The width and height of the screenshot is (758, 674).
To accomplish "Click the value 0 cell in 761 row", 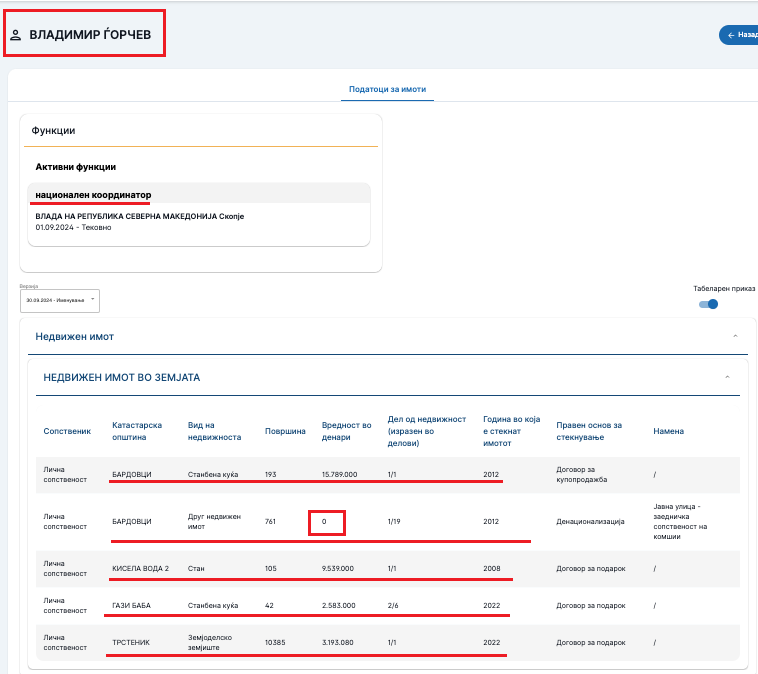I will [324, 521].
